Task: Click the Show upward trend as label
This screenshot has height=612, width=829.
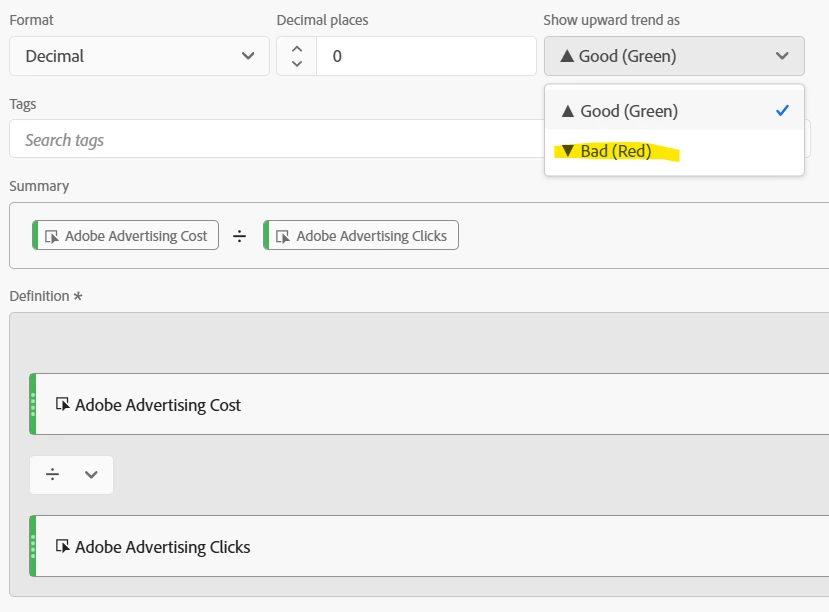Action: click(x=612, y=20)
